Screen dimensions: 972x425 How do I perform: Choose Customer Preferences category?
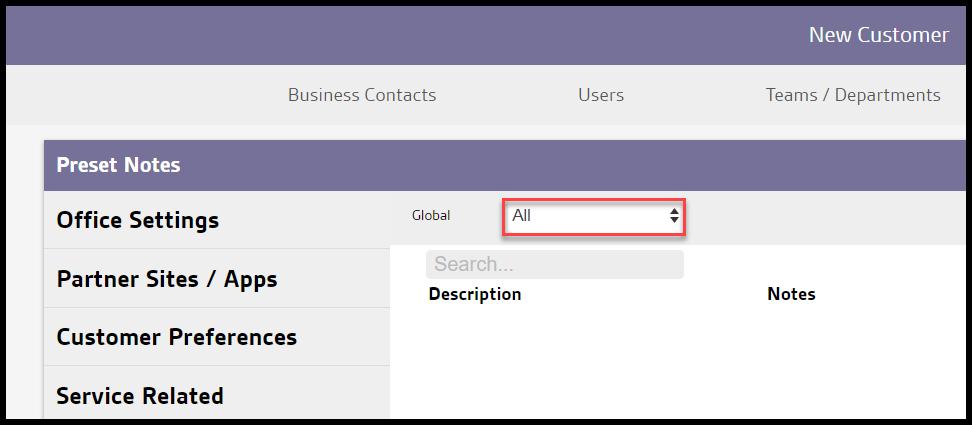tap(177, 337)
